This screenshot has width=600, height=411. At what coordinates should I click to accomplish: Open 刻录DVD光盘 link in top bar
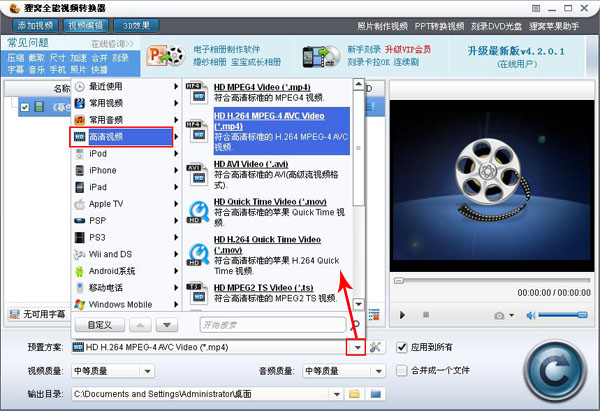pyautogui.click(x=496, y=26)
